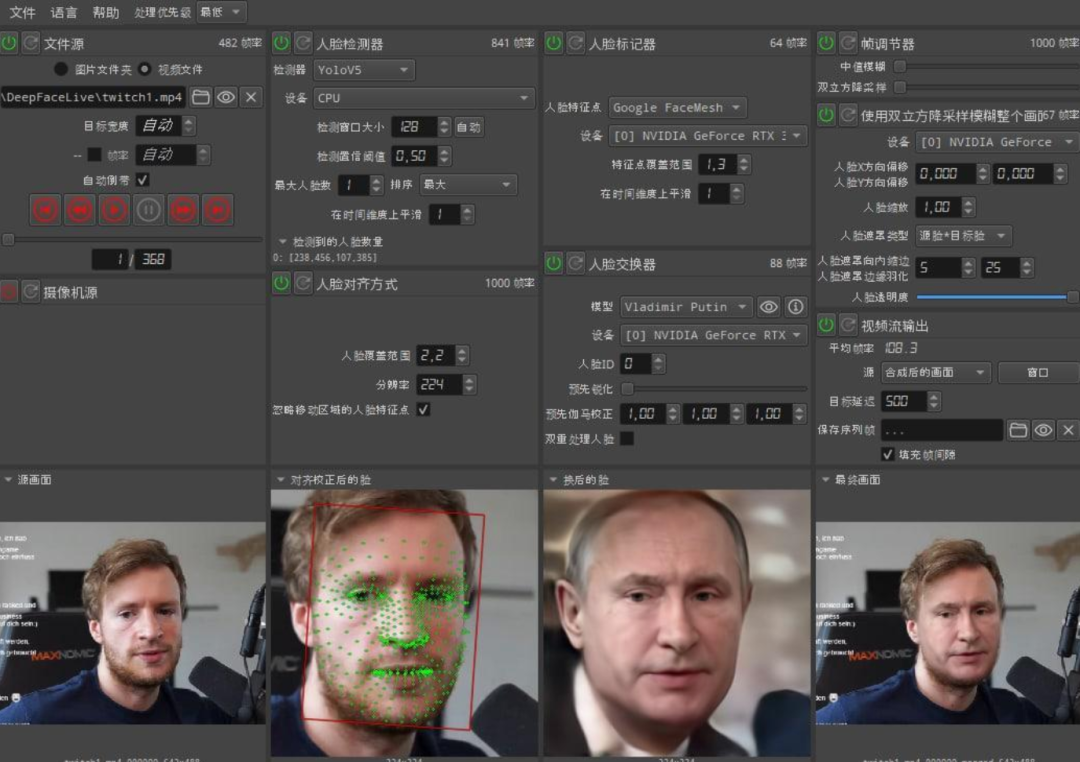The image size is (1080, 762).
Task: Toggle the 视频流输出 power icon
Action: coord(826,325)
